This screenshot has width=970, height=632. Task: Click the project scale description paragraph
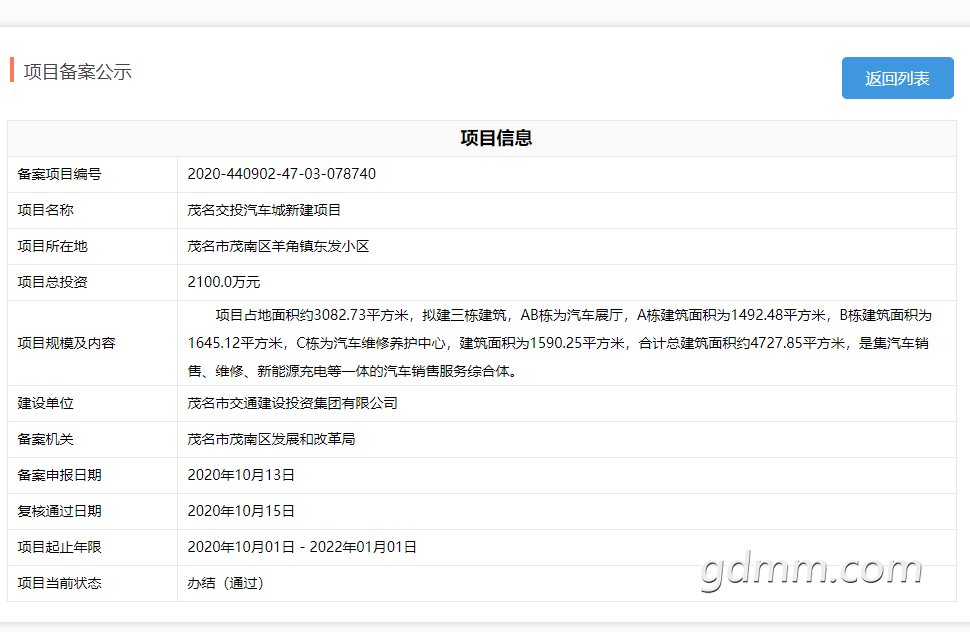[560, 343]
